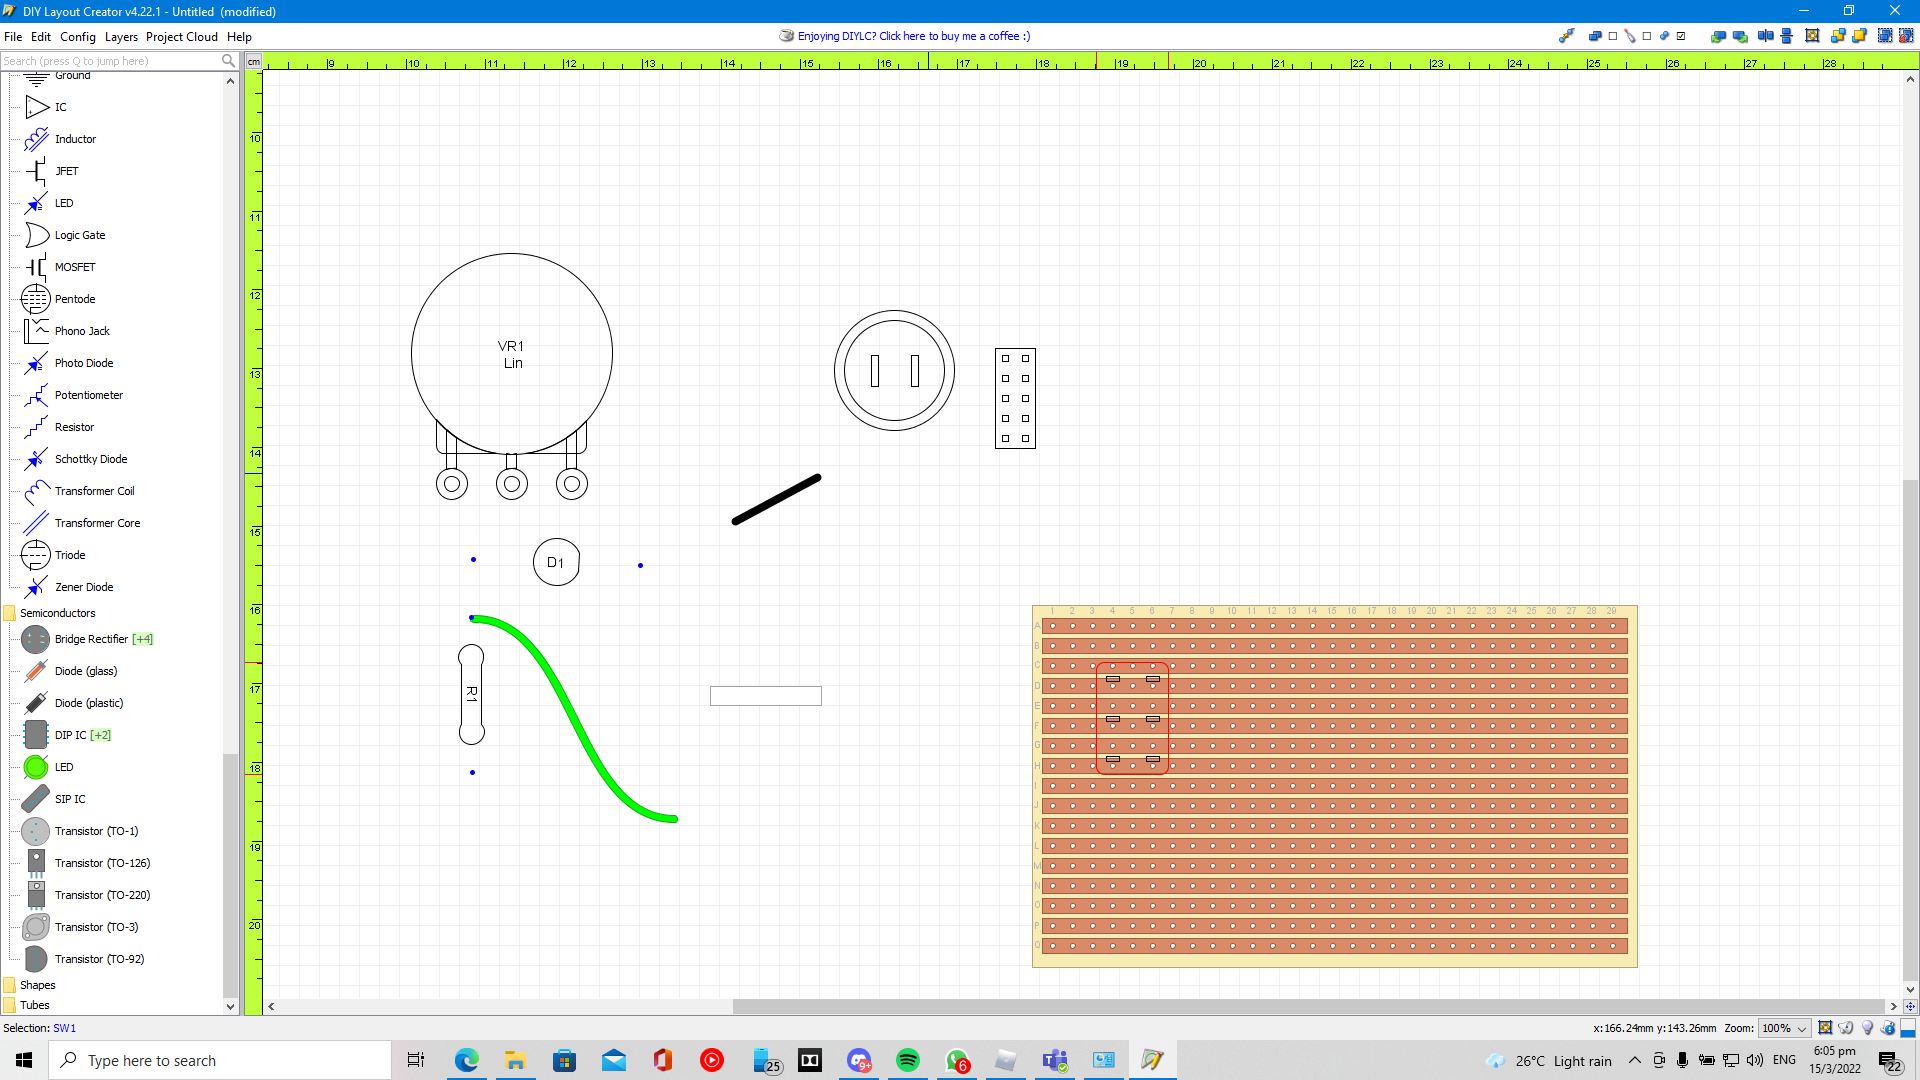Click the green rotate-selection toolbar icon
1920x1080 pixels.
pyautogui.click(x=1719, y=36)
